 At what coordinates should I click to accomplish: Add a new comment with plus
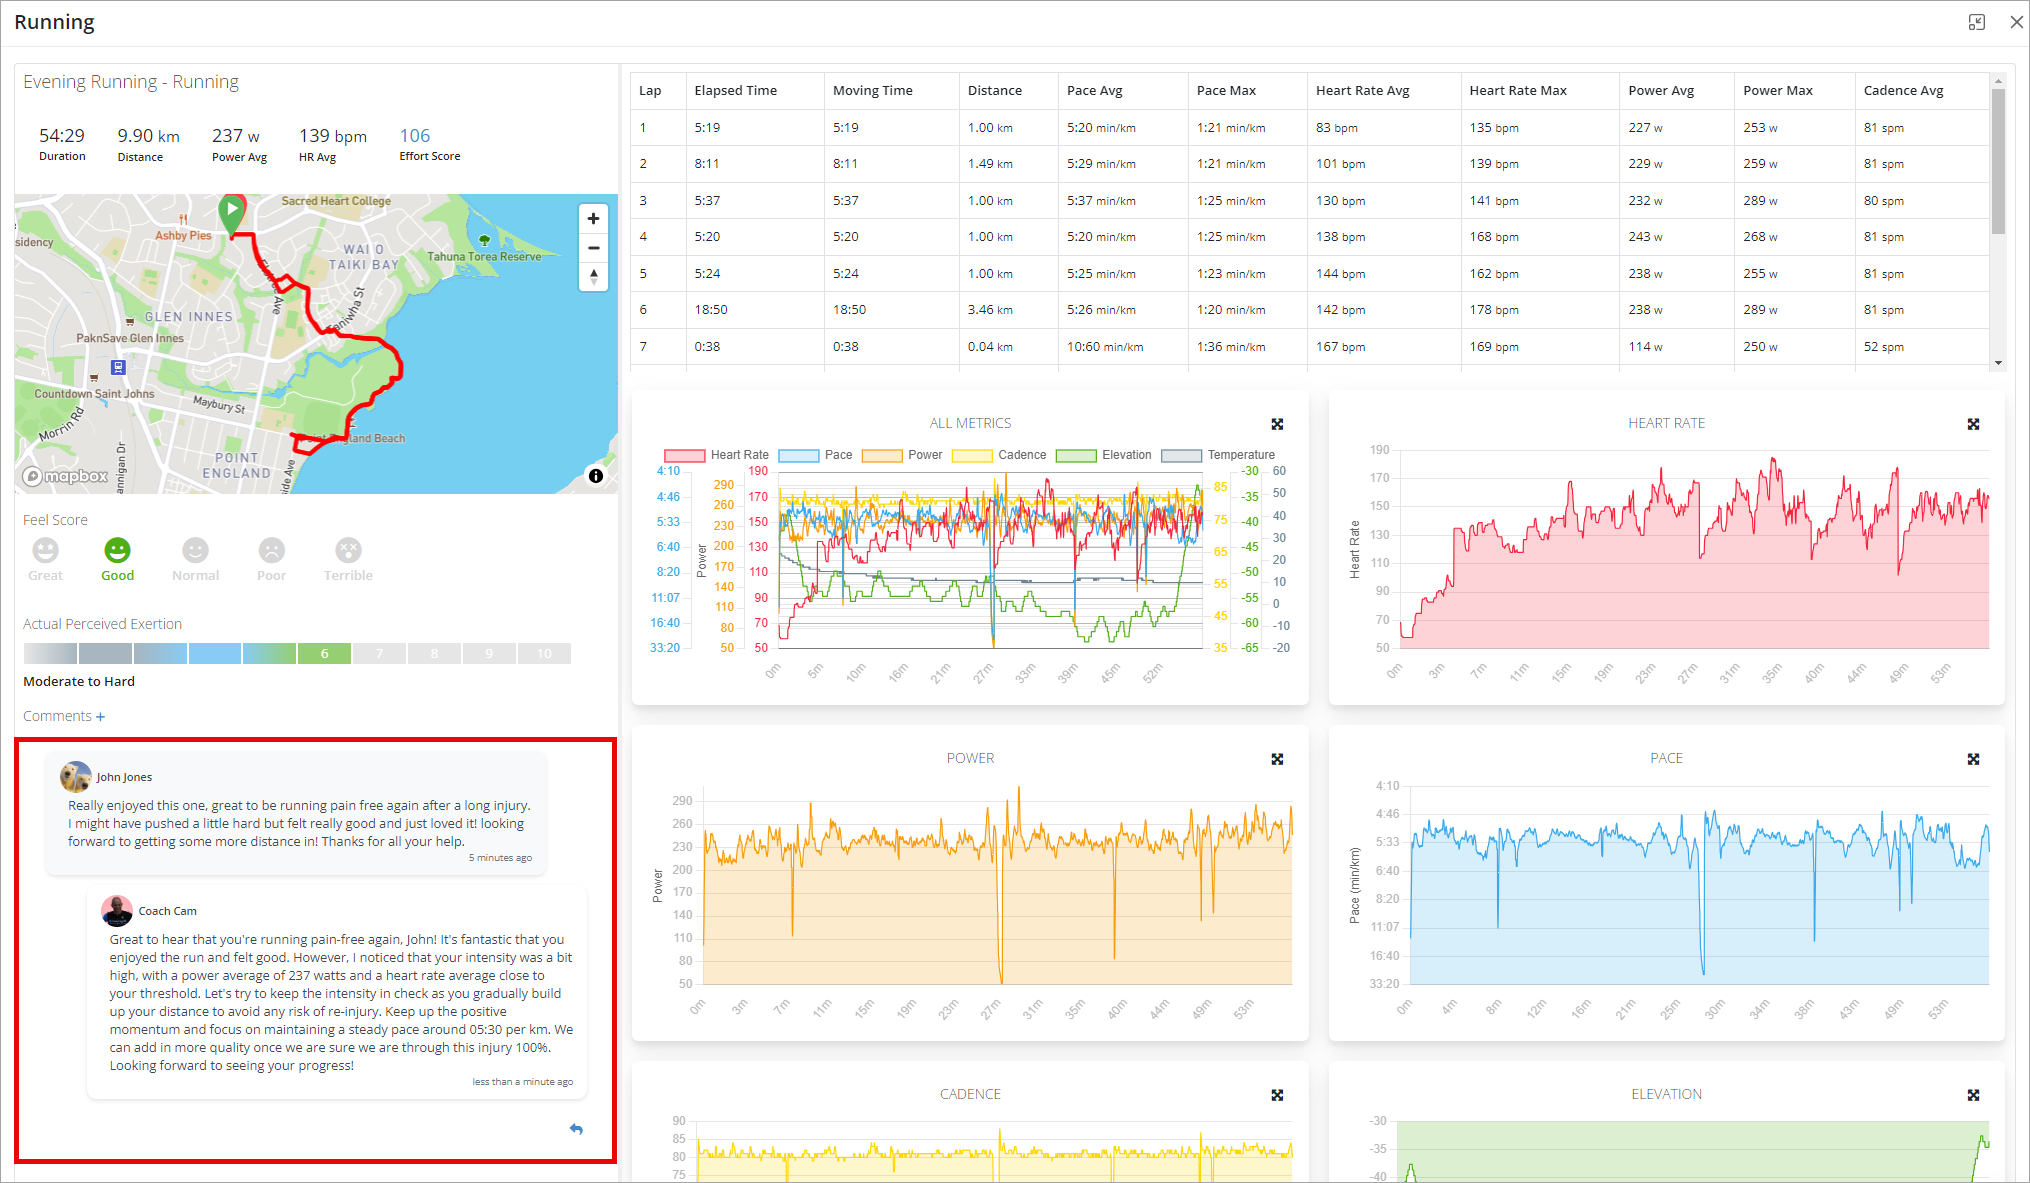point(100,717)
